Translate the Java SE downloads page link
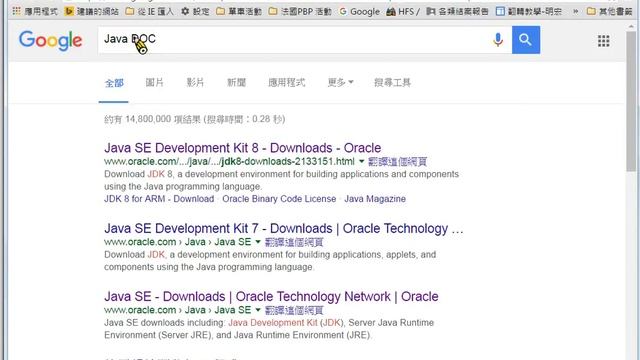Screen dimensions: 640x360 point(294,310)
